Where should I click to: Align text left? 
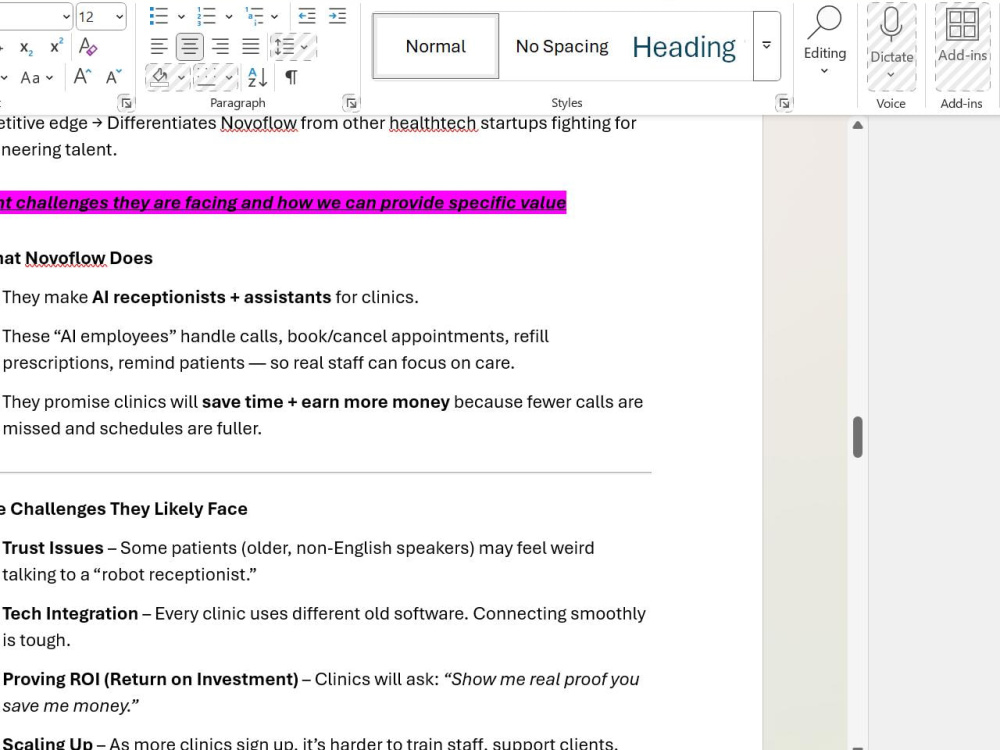coord(159,47)
